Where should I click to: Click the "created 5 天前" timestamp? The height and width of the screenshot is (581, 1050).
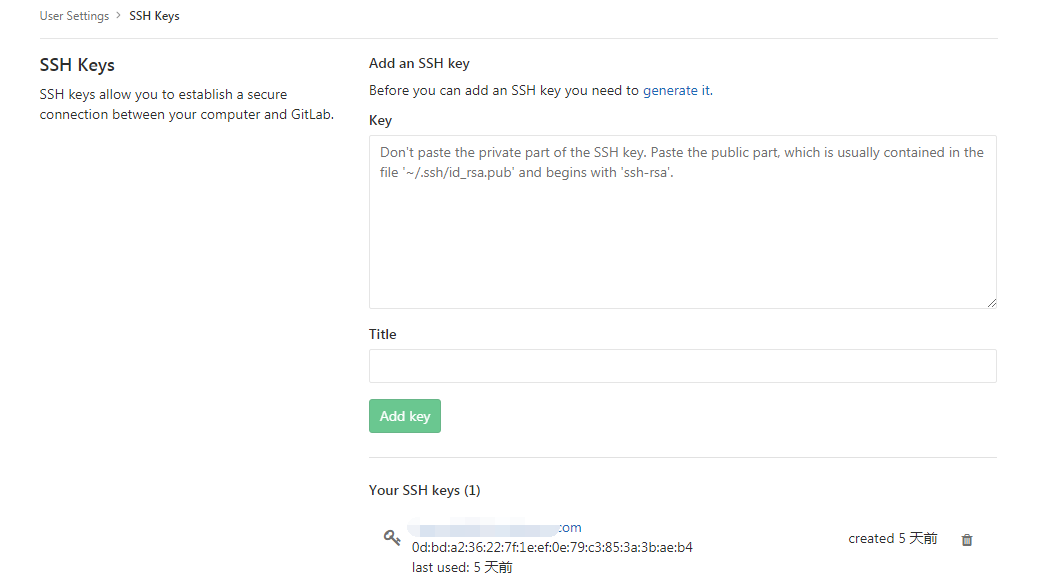point(892,538)
